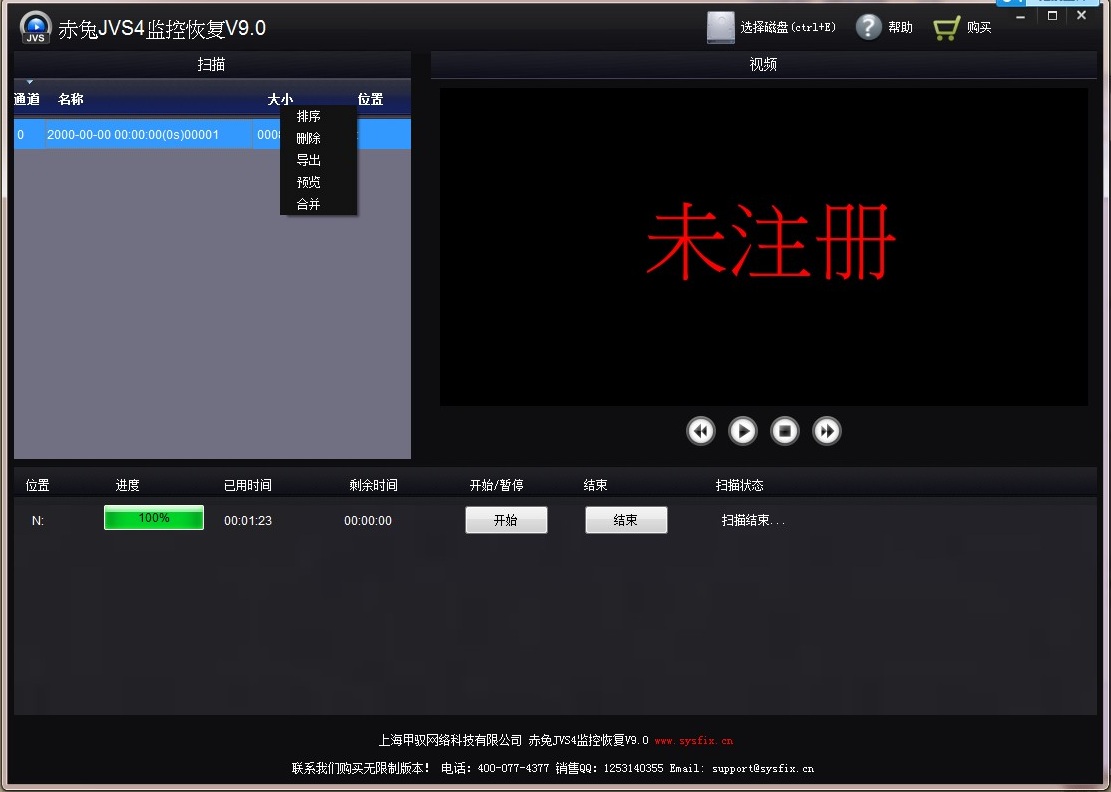Image resolution: width=1111 pixels, height=792 pixels.
Task: Click the 开始/暂停 column header
Action: click(497, 485)
